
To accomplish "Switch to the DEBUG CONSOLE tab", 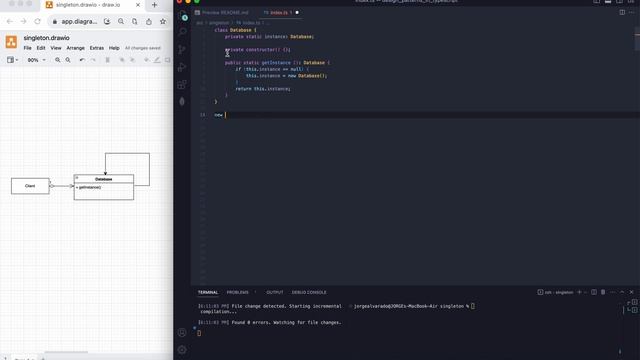I will 309,292.
